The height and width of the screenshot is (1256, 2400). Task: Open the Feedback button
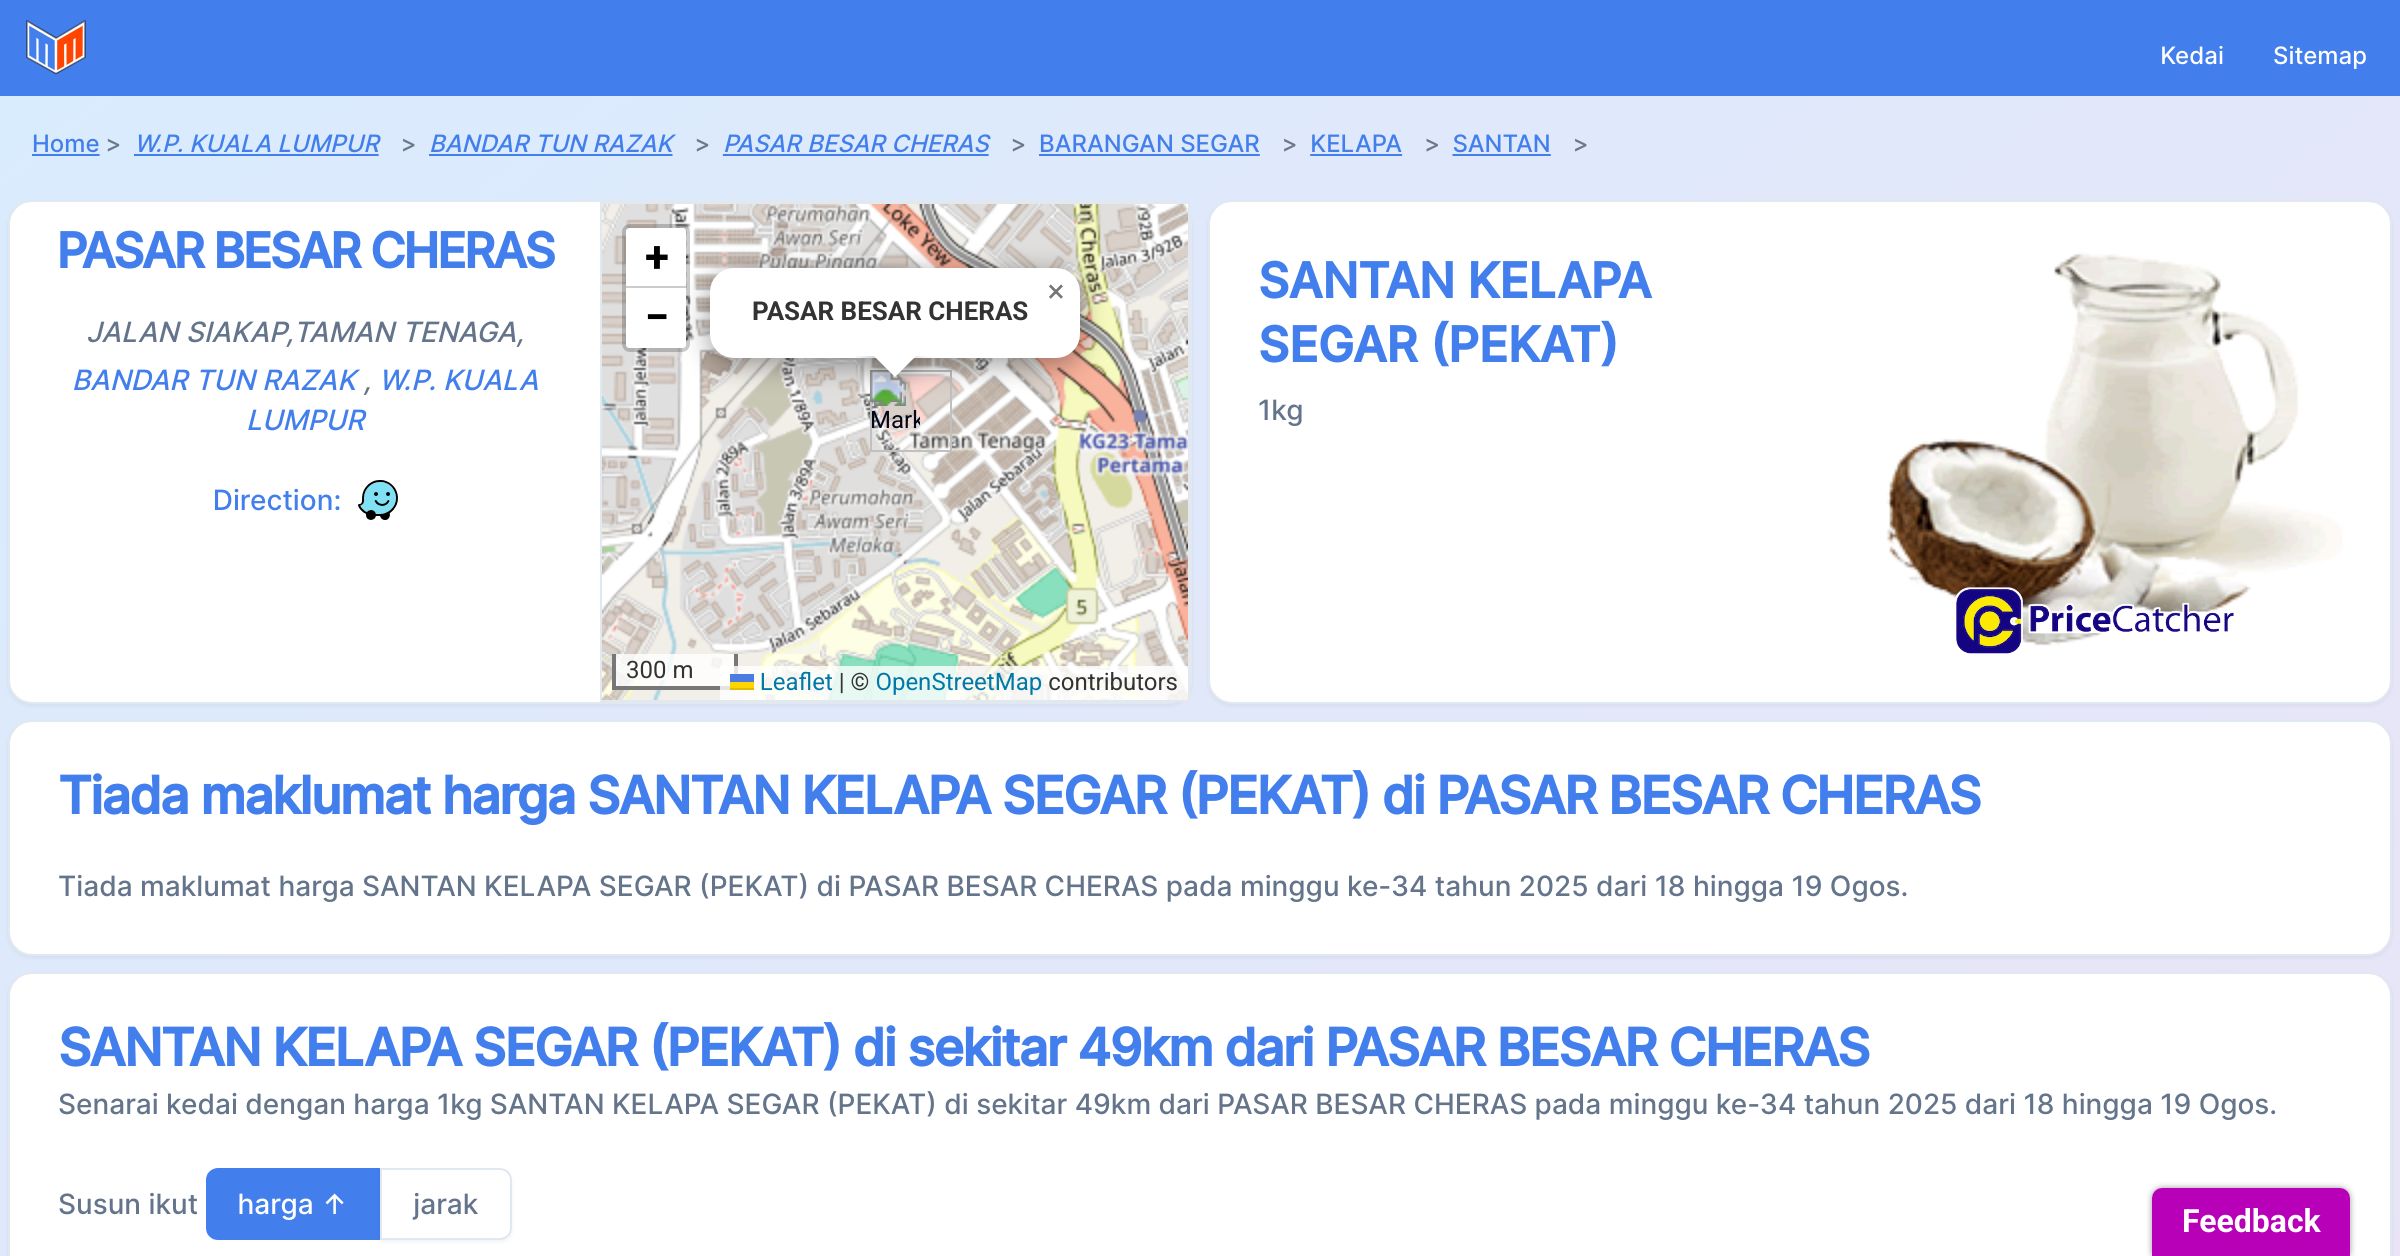tap(2251, 1221)
